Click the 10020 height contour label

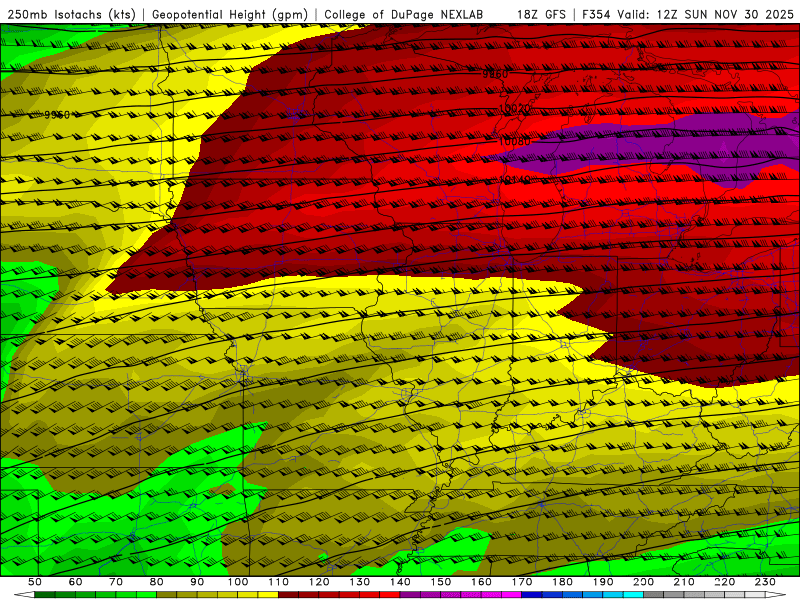514,108
